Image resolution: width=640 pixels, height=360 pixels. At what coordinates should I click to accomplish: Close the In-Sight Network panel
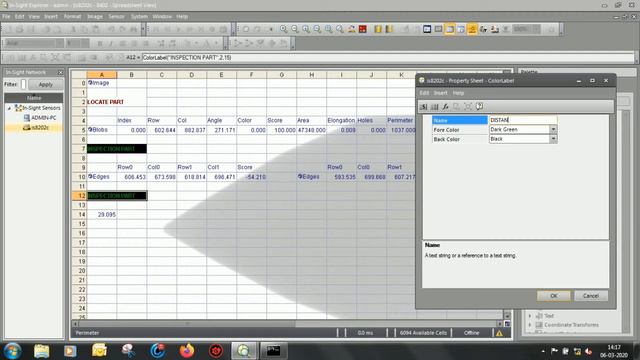point(60,72)
